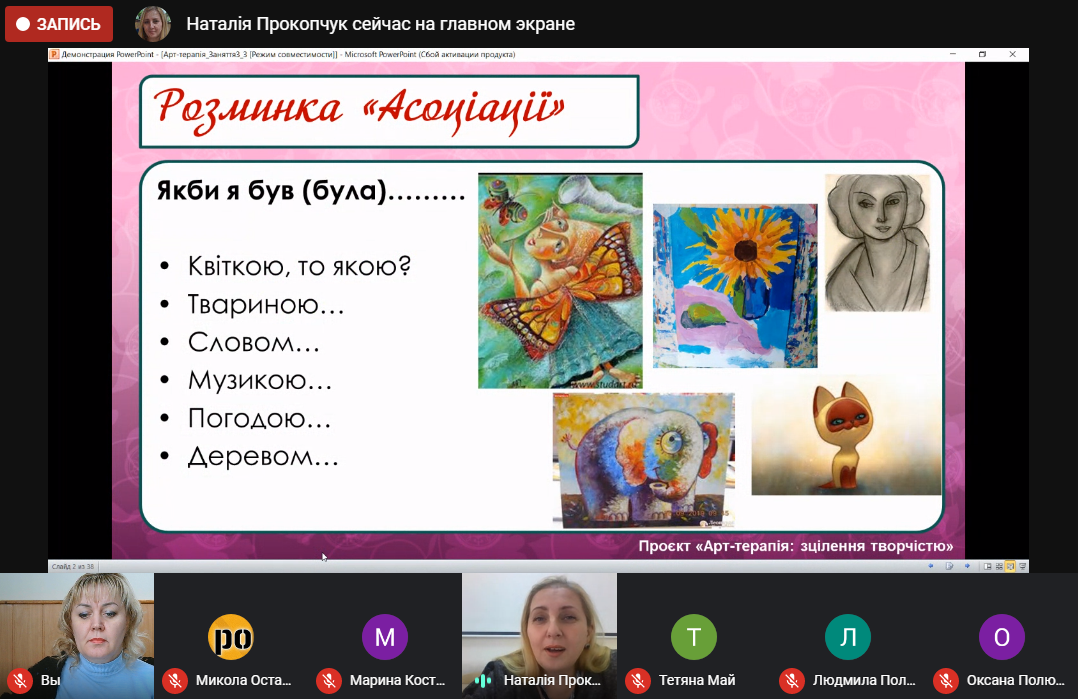Image resolution: width=1078 pixels, height=699 pixels.
Task: Click the butterfly girl painting on slide
Action: pos(560,281)
